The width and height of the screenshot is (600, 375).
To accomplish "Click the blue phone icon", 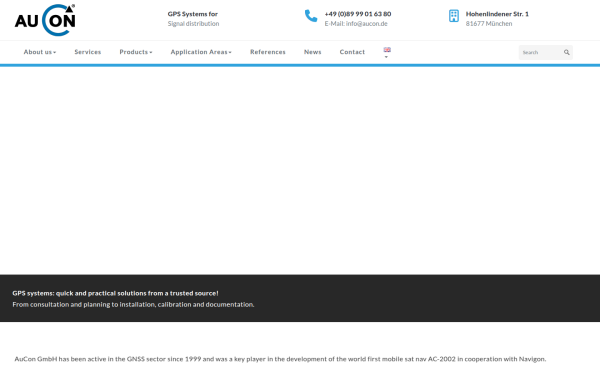I will tap(311, 16).
